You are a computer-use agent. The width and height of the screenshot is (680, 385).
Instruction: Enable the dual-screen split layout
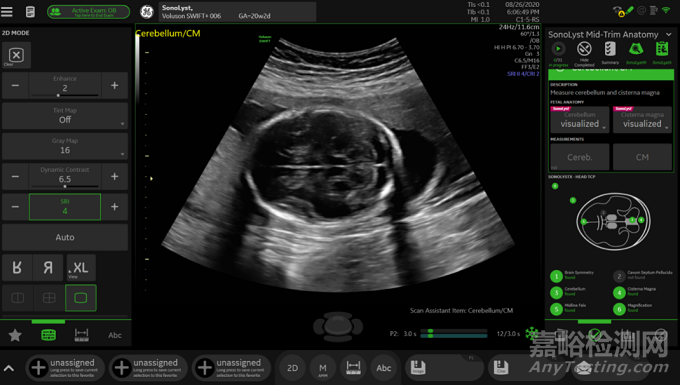17,298
